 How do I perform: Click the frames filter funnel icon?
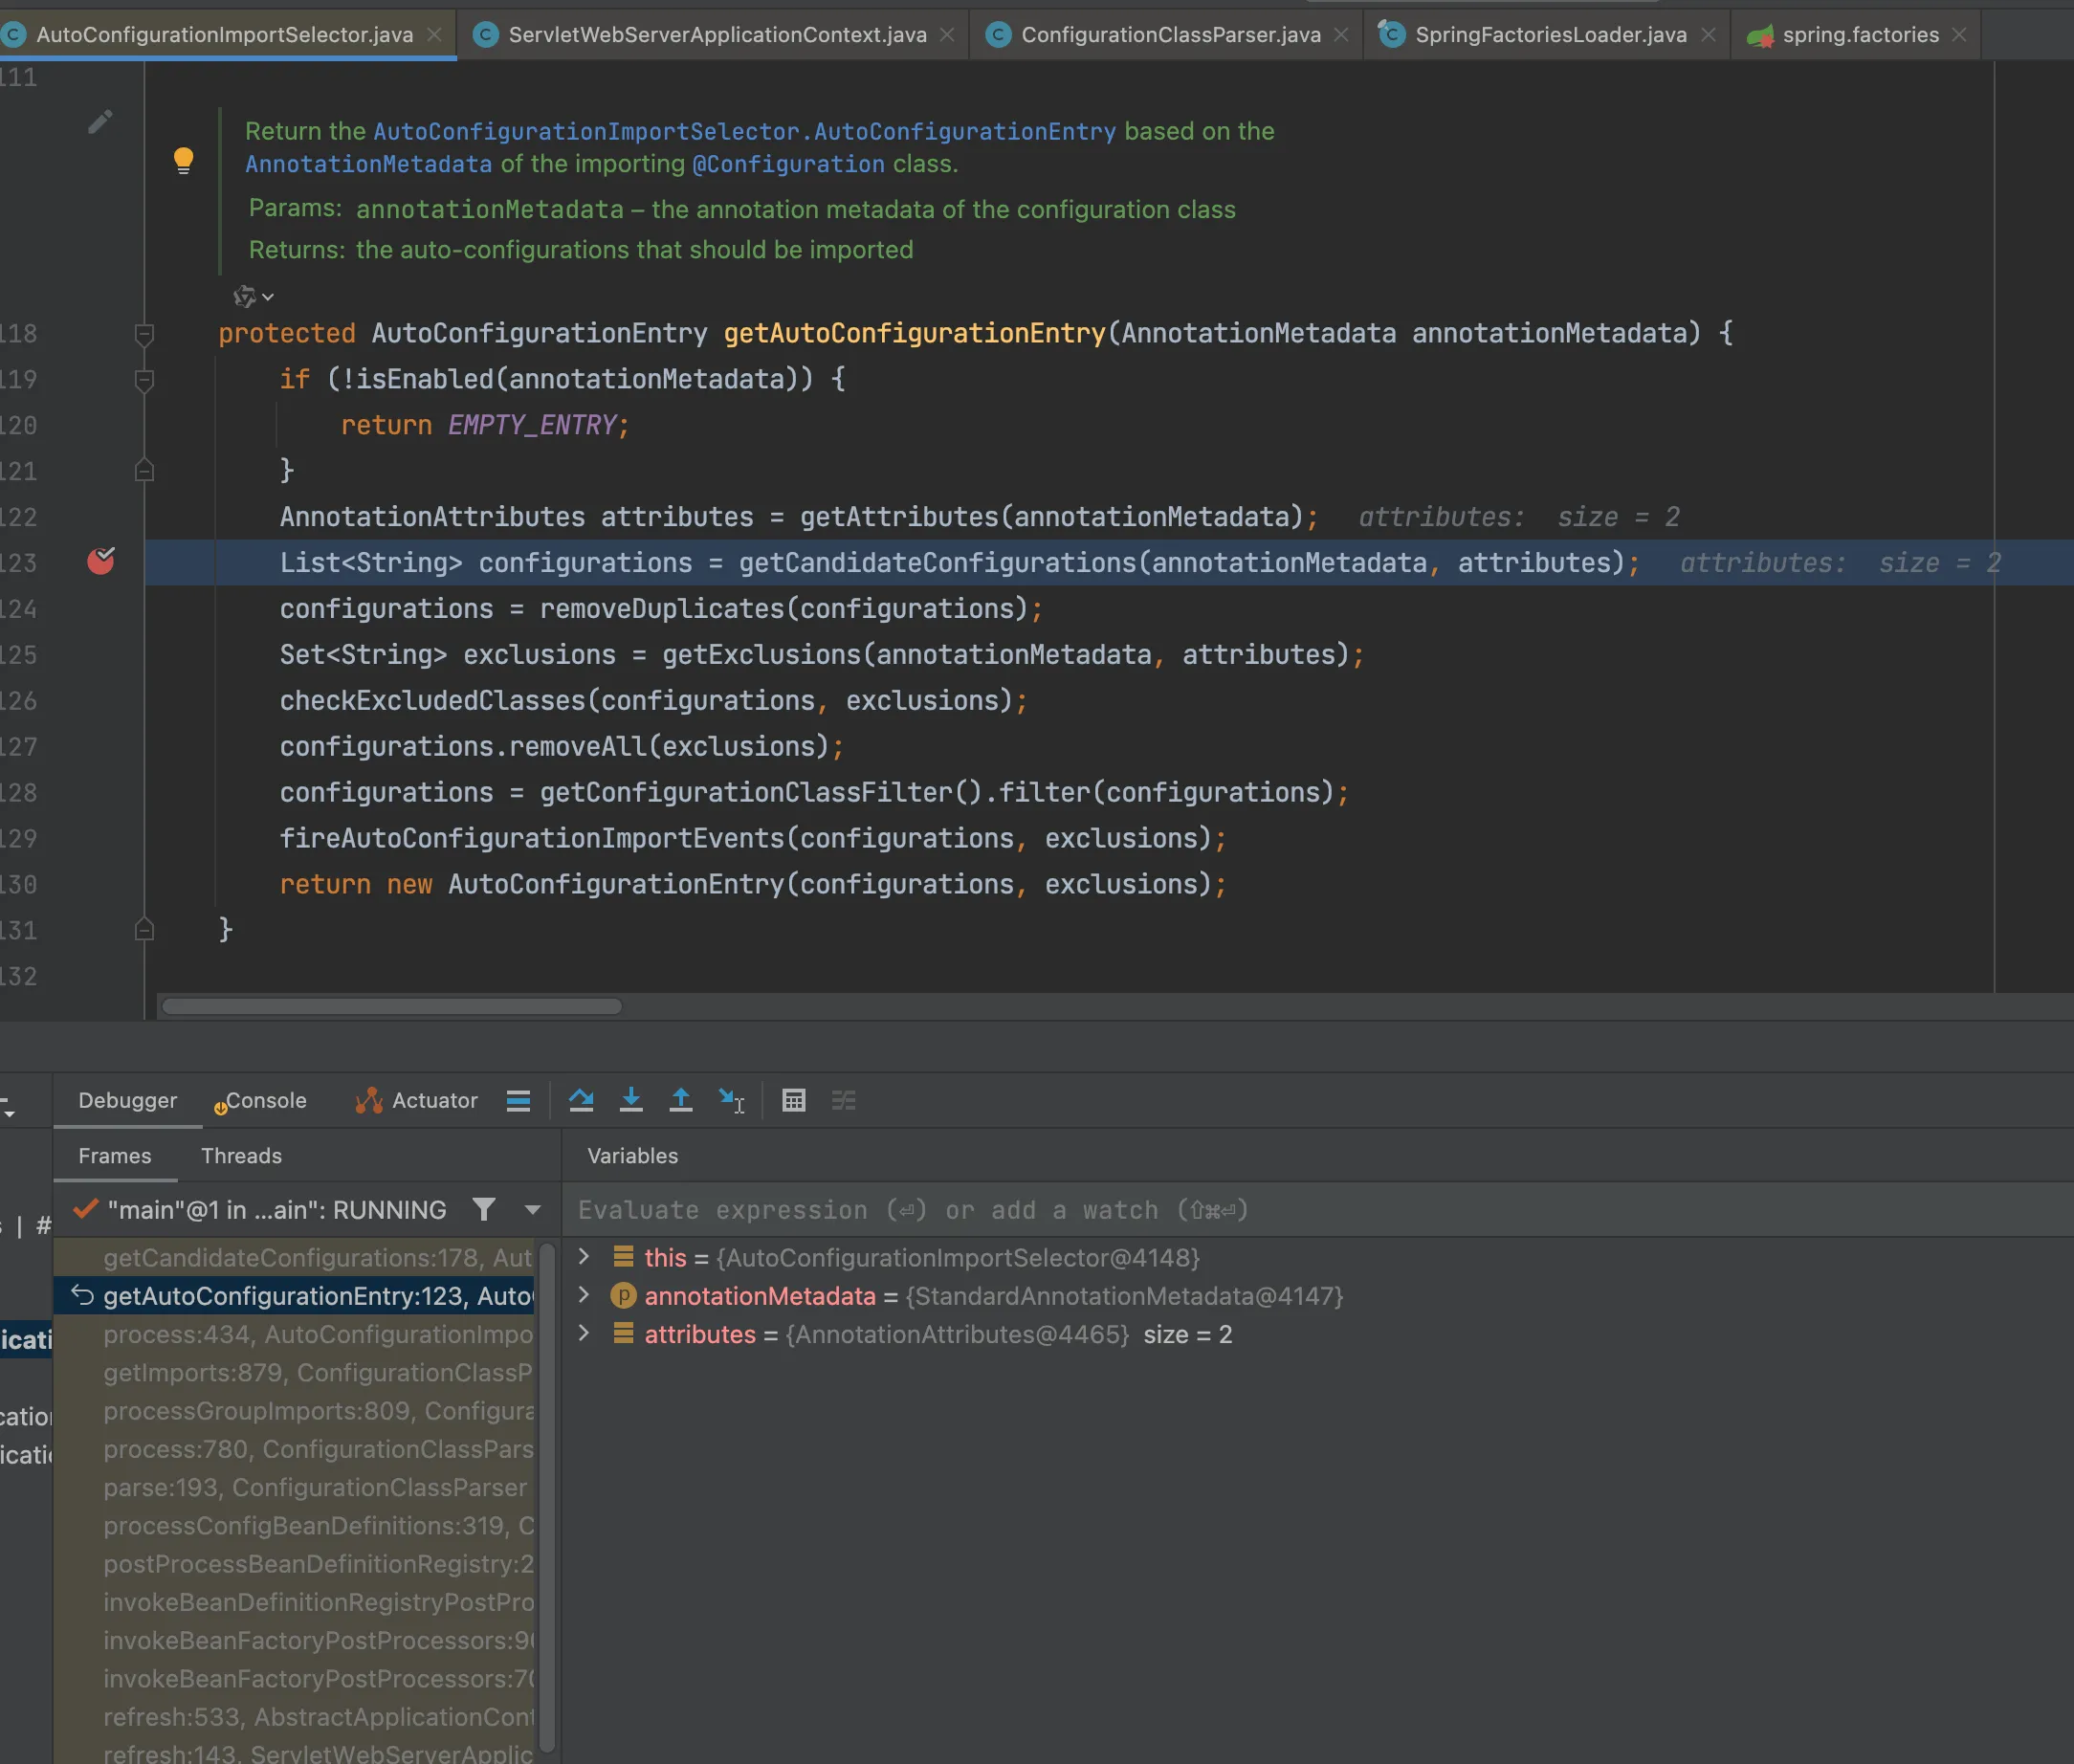pos(484,1210)
